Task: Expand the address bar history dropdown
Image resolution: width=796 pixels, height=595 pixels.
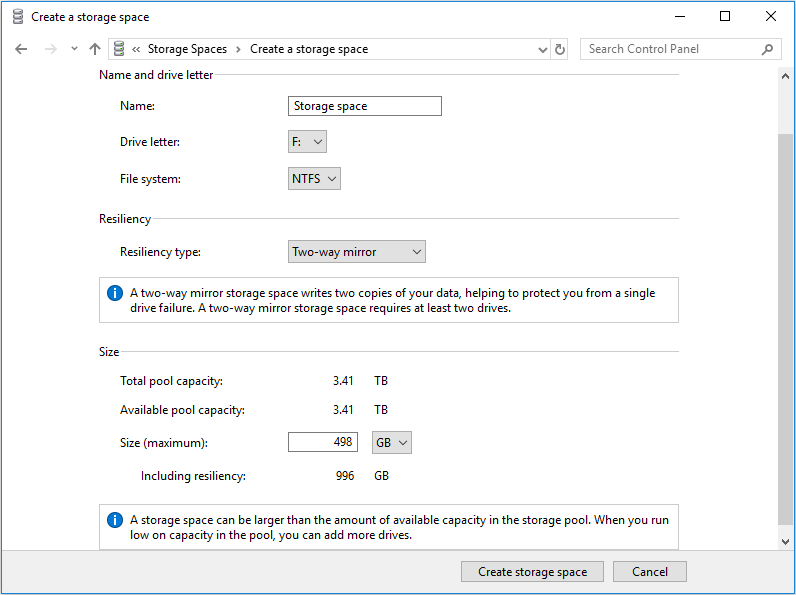Action: tap(543, 49)
